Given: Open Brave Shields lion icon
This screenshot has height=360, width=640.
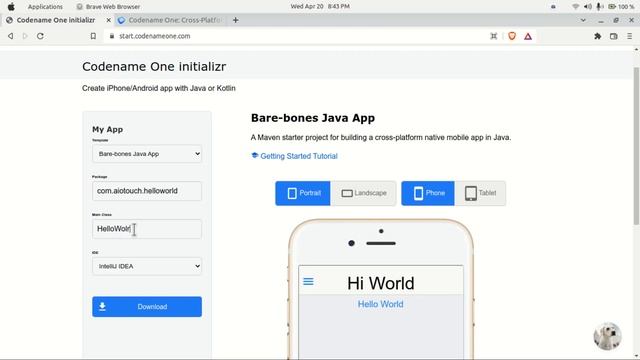Looking at the screenshot, I should tap(512, 36).
